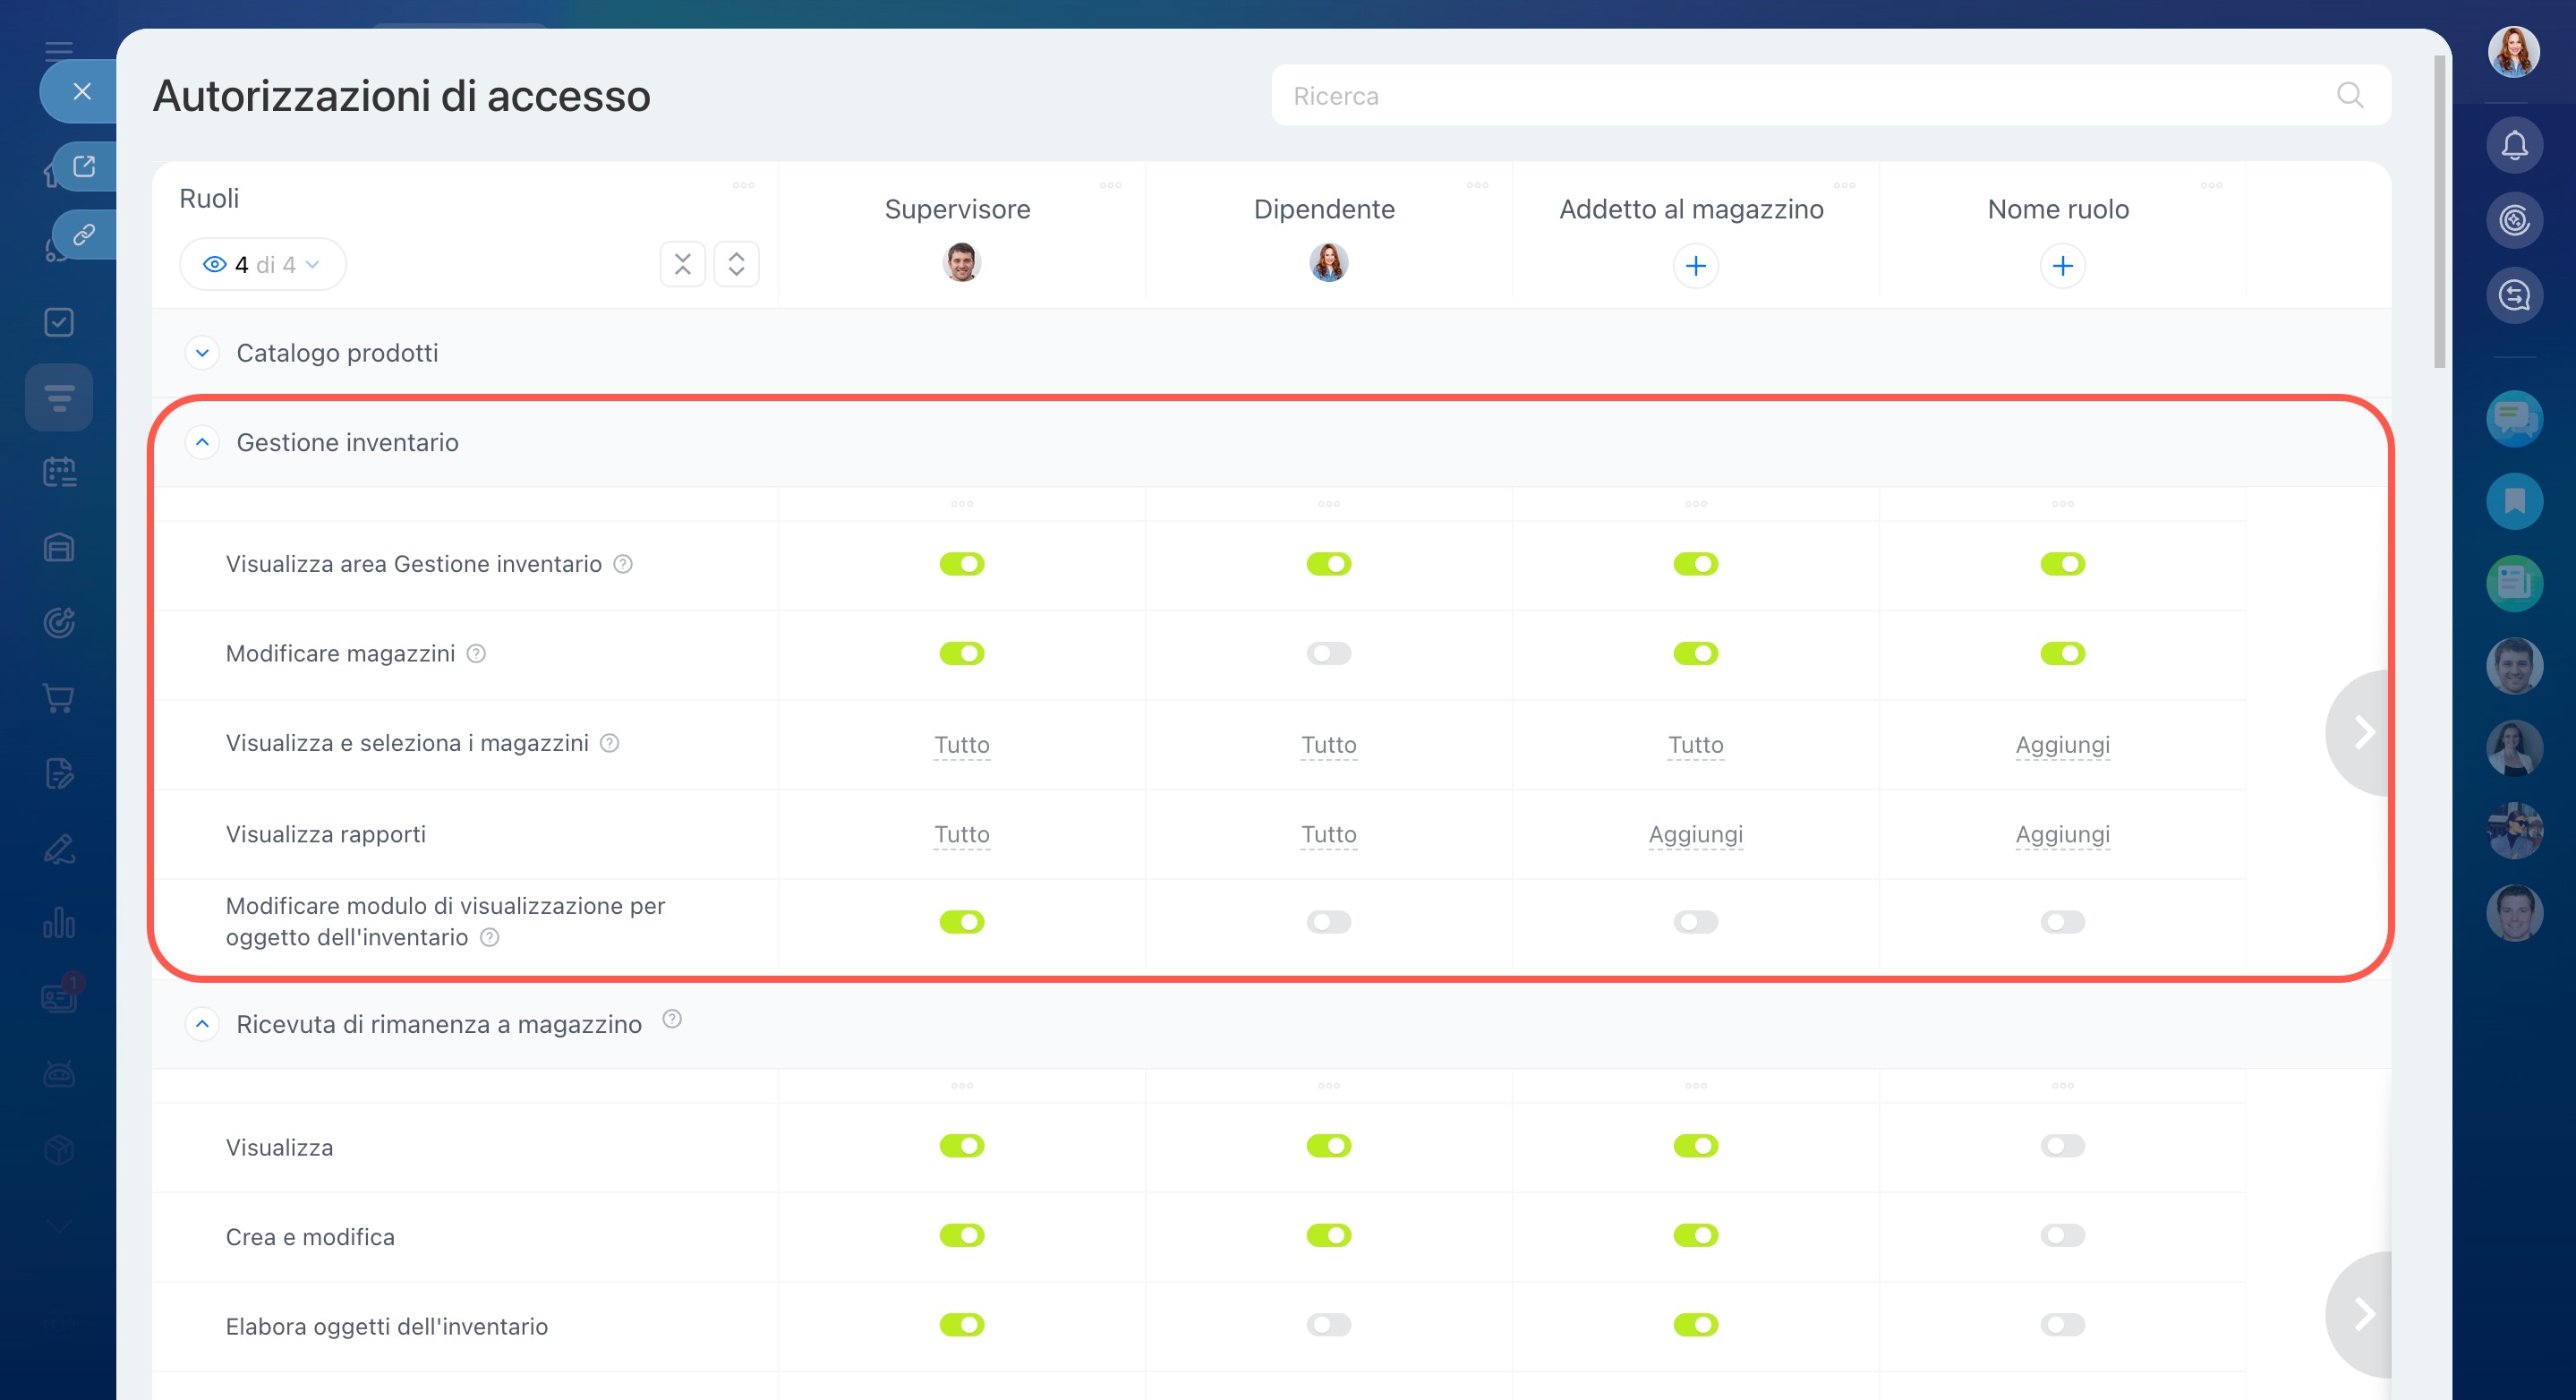The image size is (2576, 1400).
Task: Click plus icon under Addetto al magazzino
Action: click(x=1695, y=266)
